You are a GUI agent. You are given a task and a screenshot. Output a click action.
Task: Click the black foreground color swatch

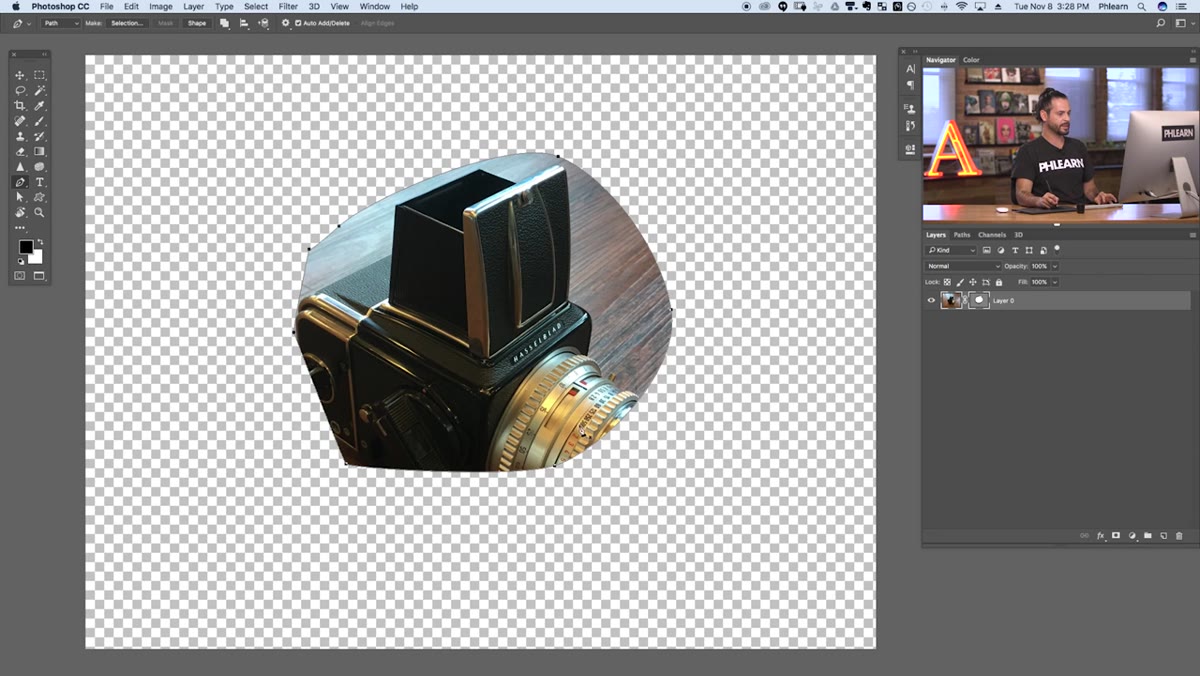[25, 247]
